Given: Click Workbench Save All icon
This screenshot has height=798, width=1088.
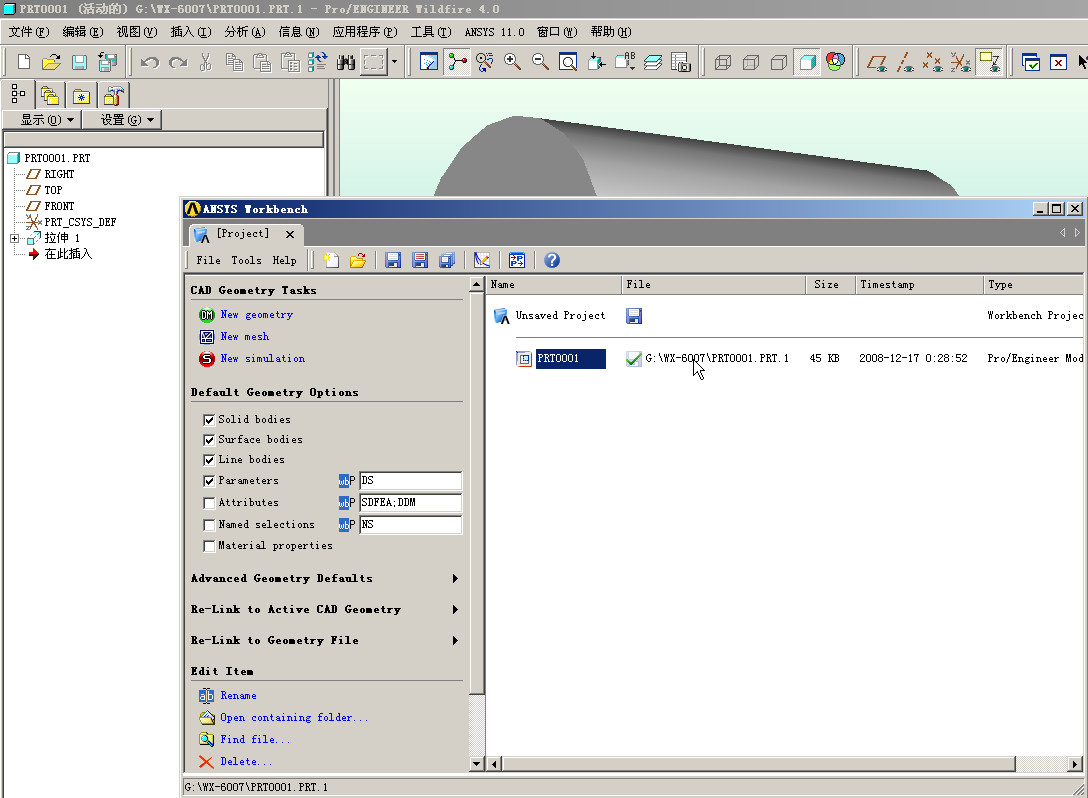Looking at the screenshot, I should click(x=447, y=260).
